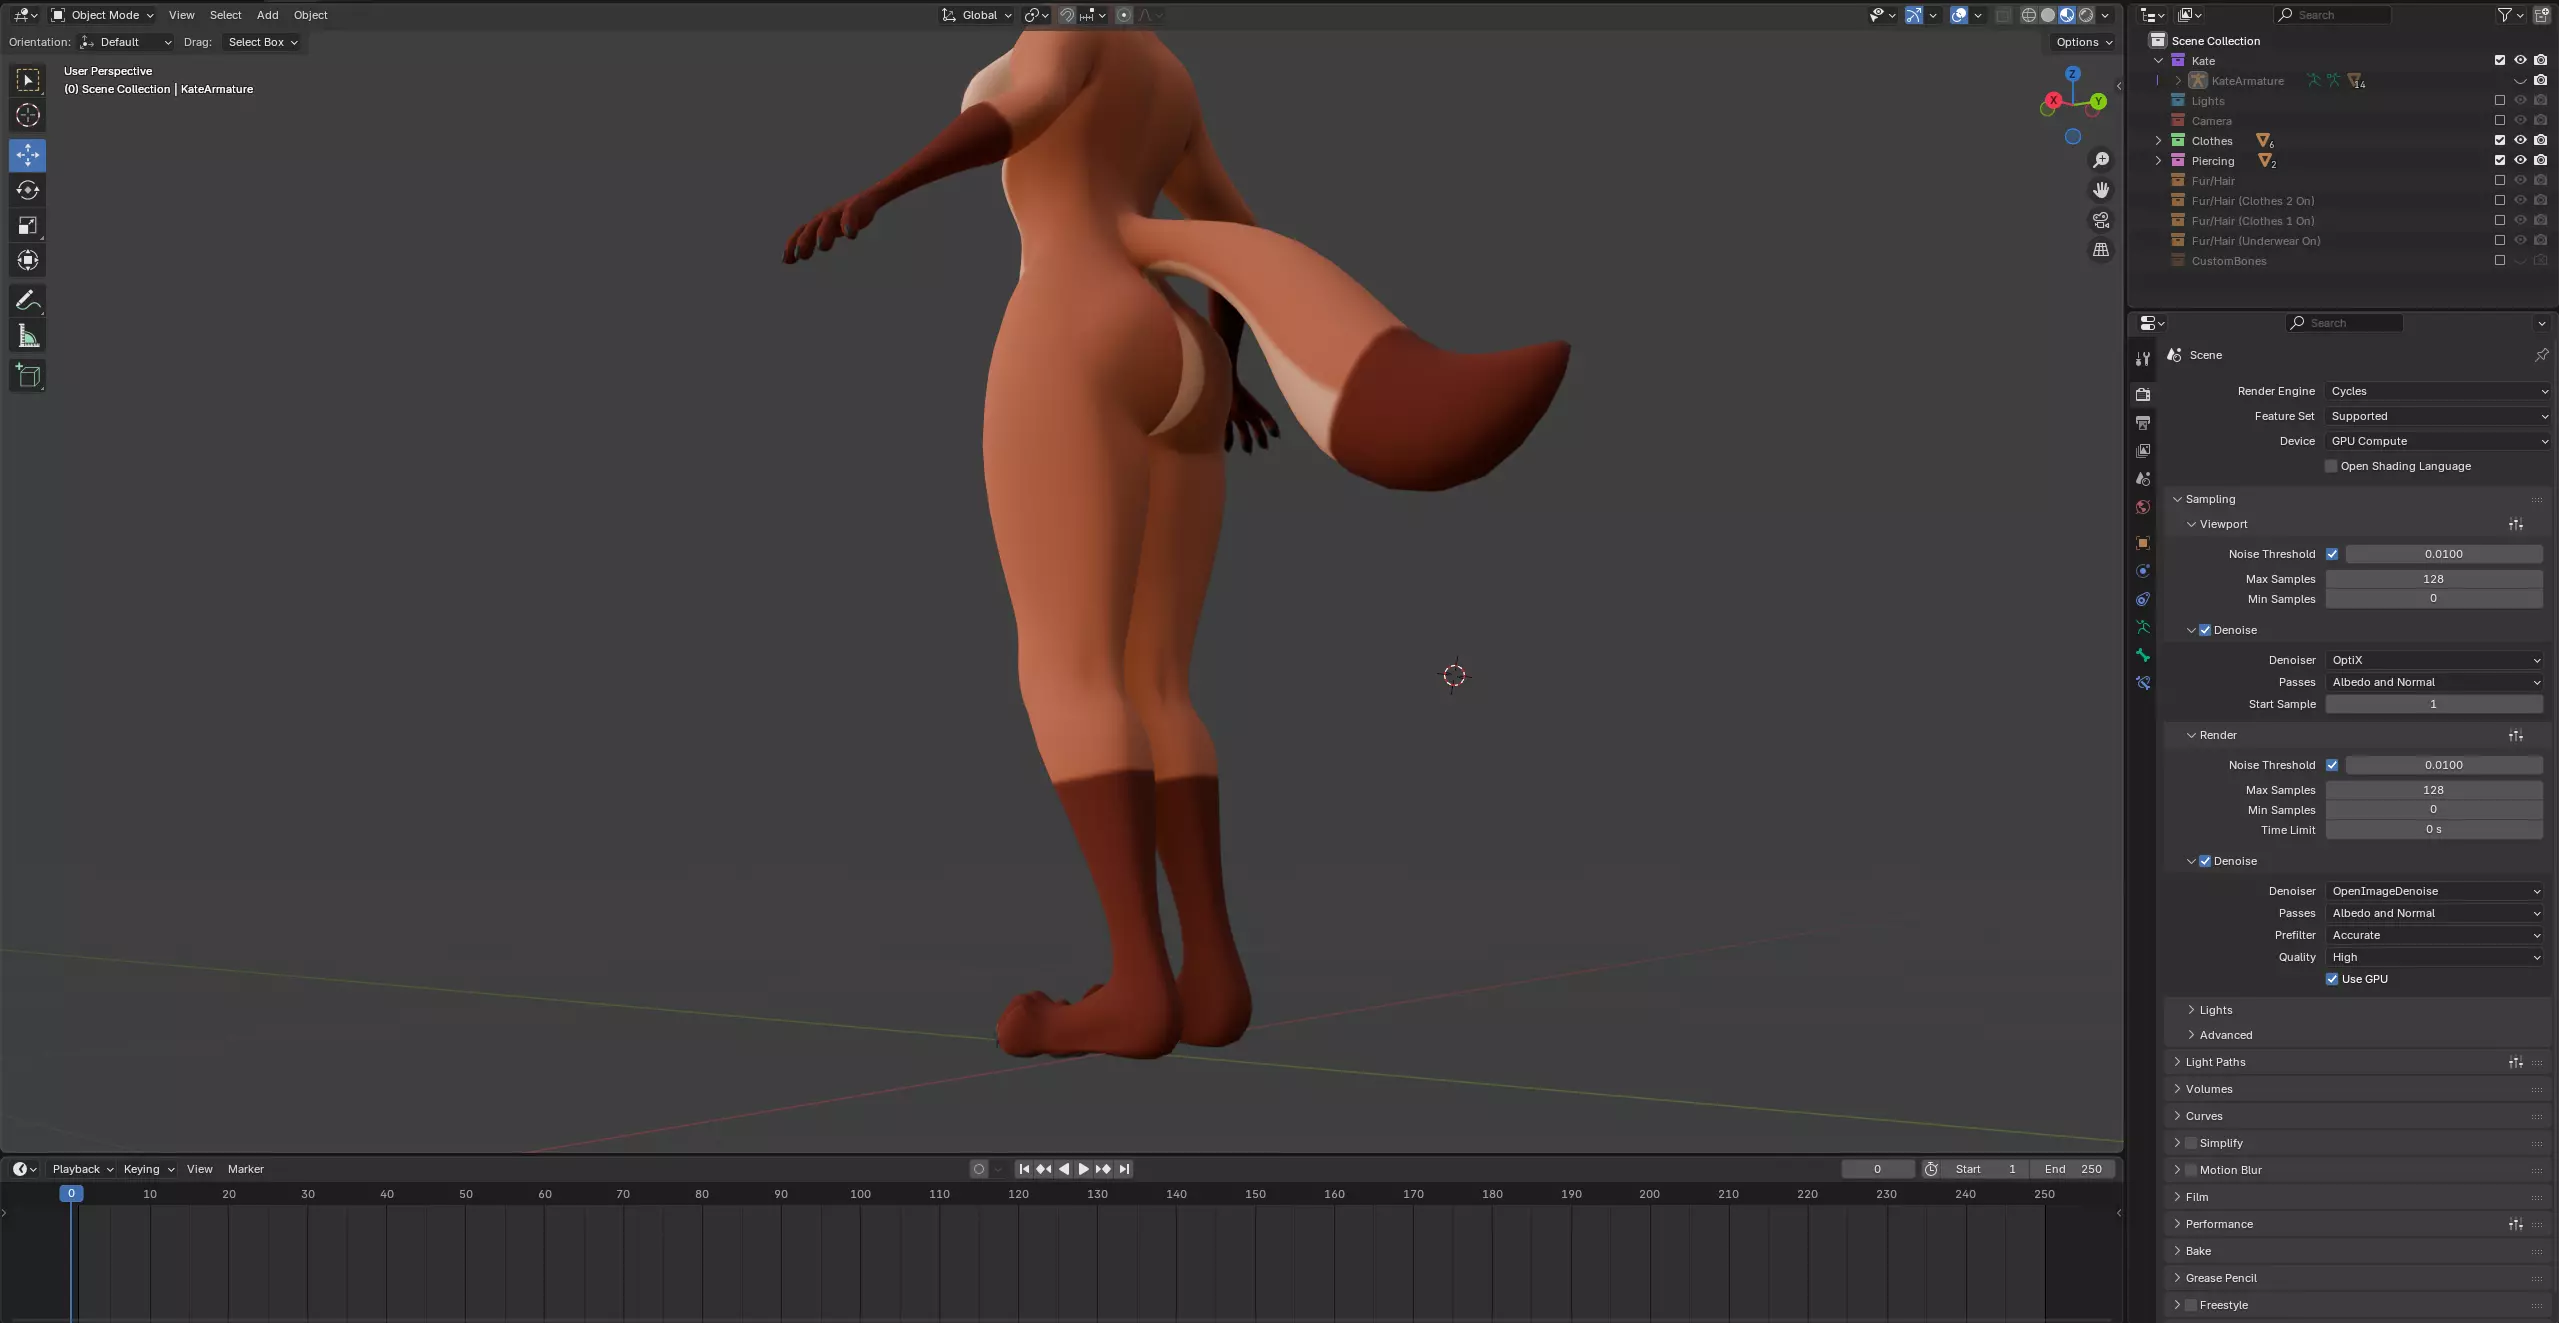2559x1323 pixels.
Task: Click render Time Limit value field
Action: [2433, 829]
